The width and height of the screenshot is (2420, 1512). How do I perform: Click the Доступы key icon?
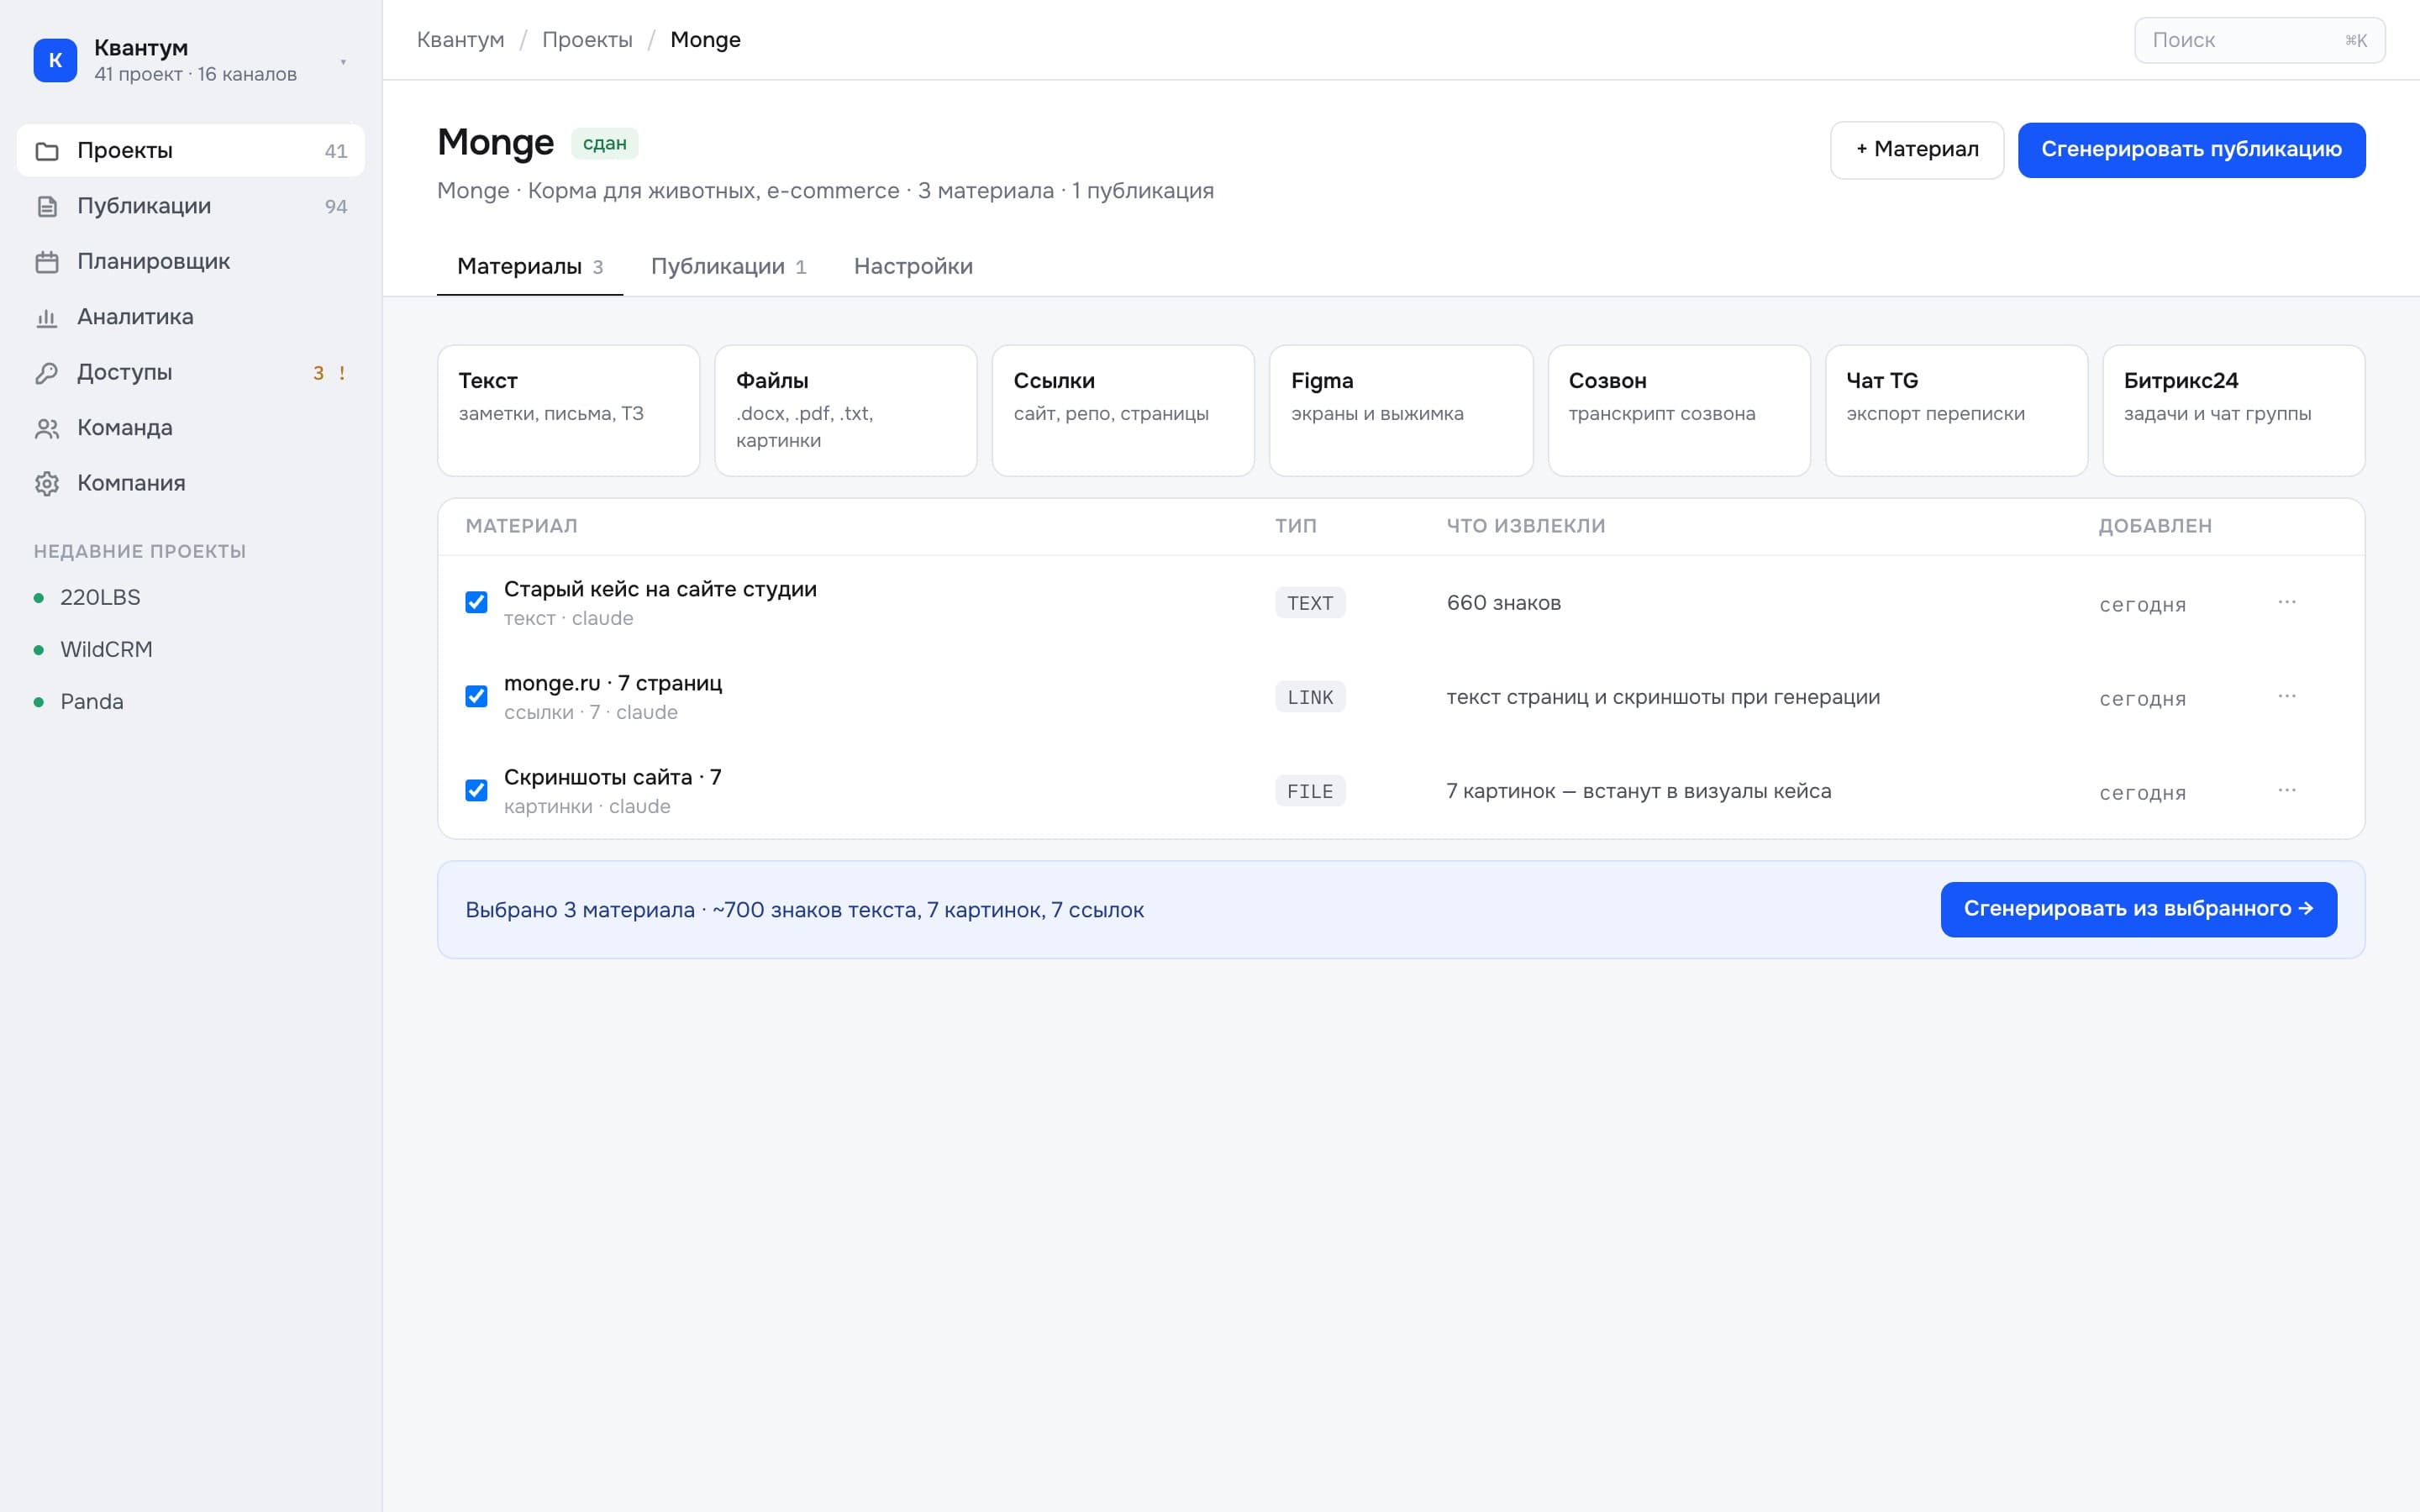(47, 373)
